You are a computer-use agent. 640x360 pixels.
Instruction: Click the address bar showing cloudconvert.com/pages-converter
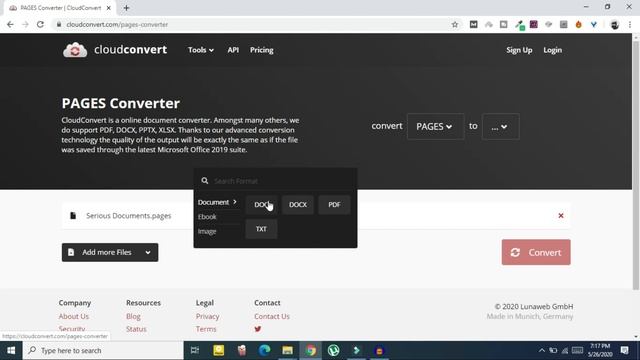tap(253, 24)
